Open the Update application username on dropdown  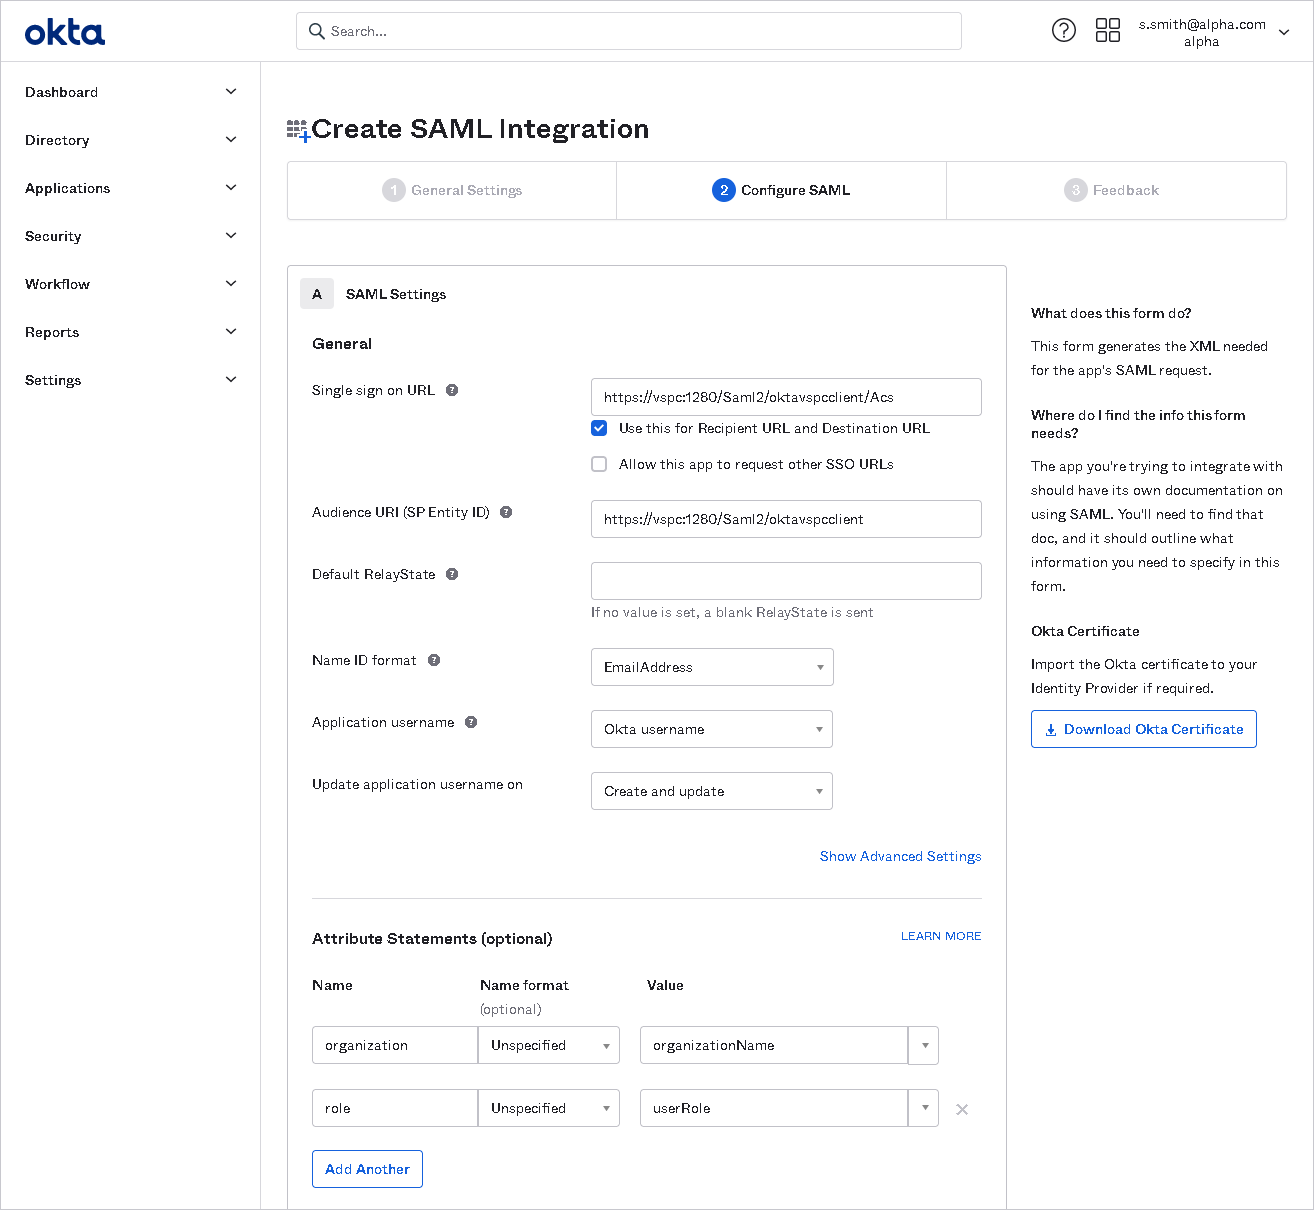pos(711,791)
